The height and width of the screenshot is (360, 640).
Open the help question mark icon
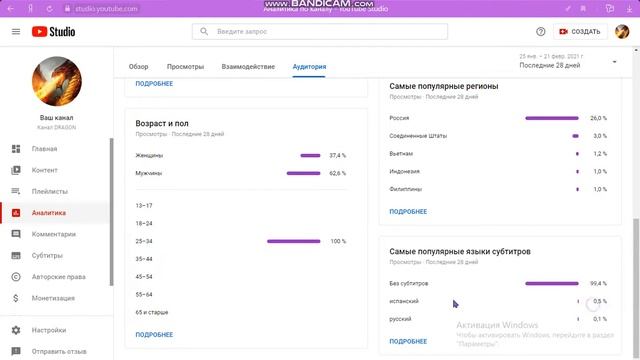(540, 31)
